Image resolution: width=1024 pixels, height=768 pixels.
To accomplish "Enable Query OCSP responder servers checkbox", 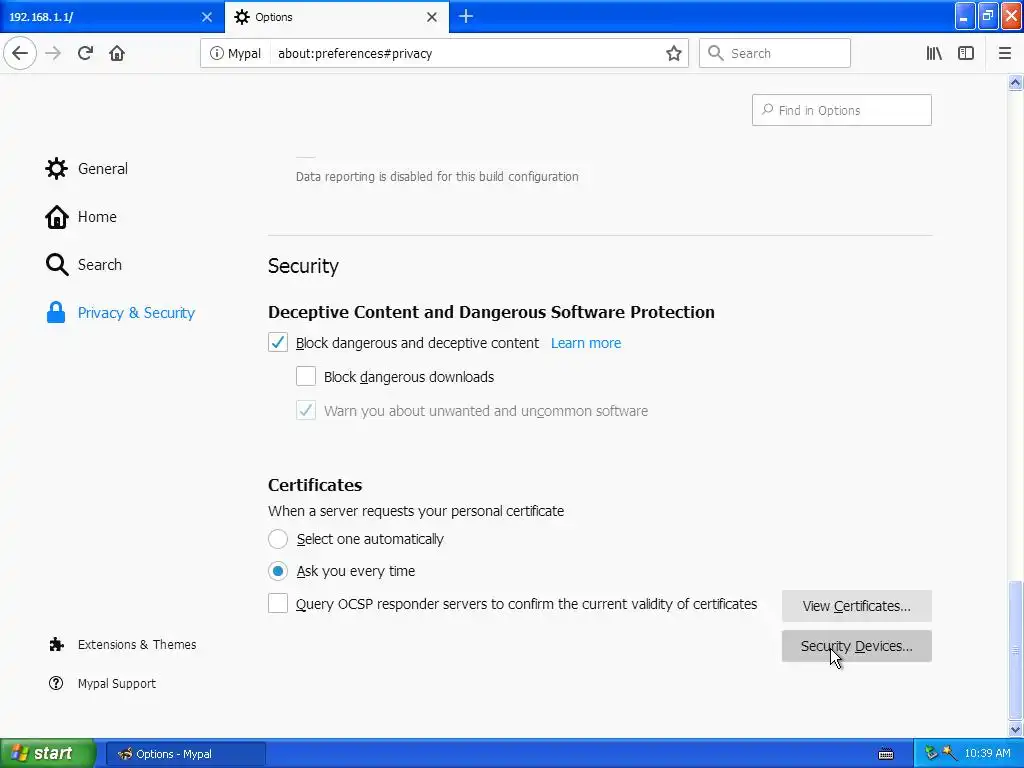I will (x=278, y=604).
